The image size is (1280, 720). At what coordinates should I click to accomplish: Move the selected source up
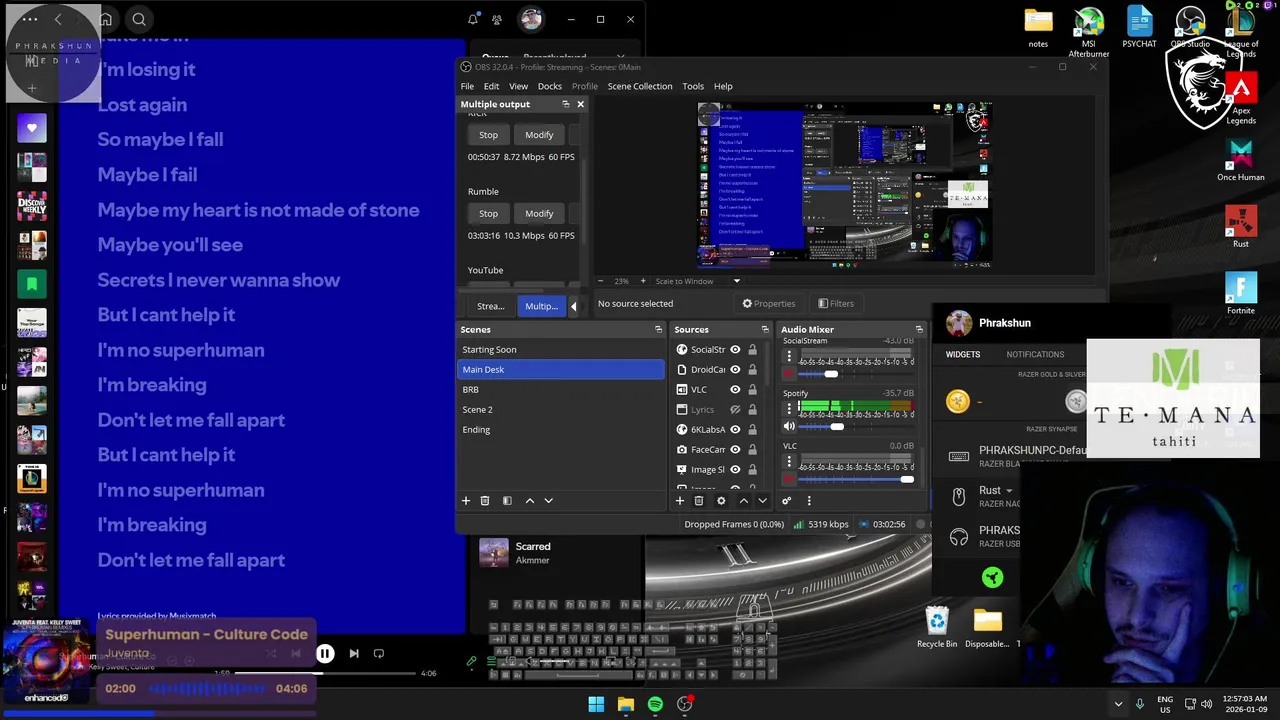pos(743,501)
